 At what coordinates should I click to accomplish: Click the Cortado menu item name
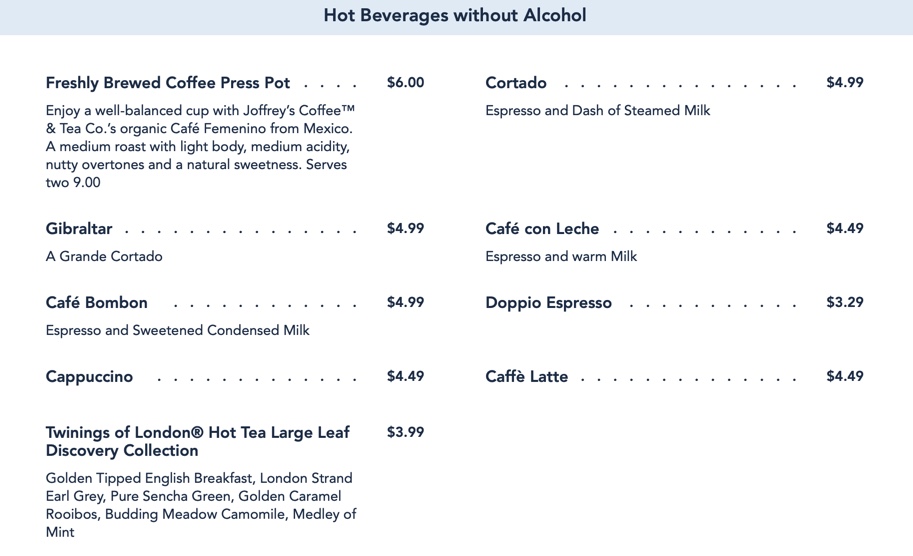tap(516, 83)
